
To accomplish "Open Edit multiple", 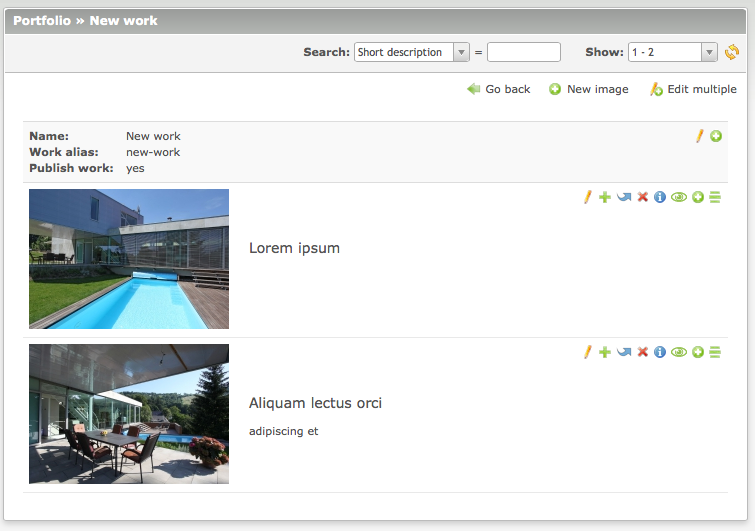I will point(693,89).
